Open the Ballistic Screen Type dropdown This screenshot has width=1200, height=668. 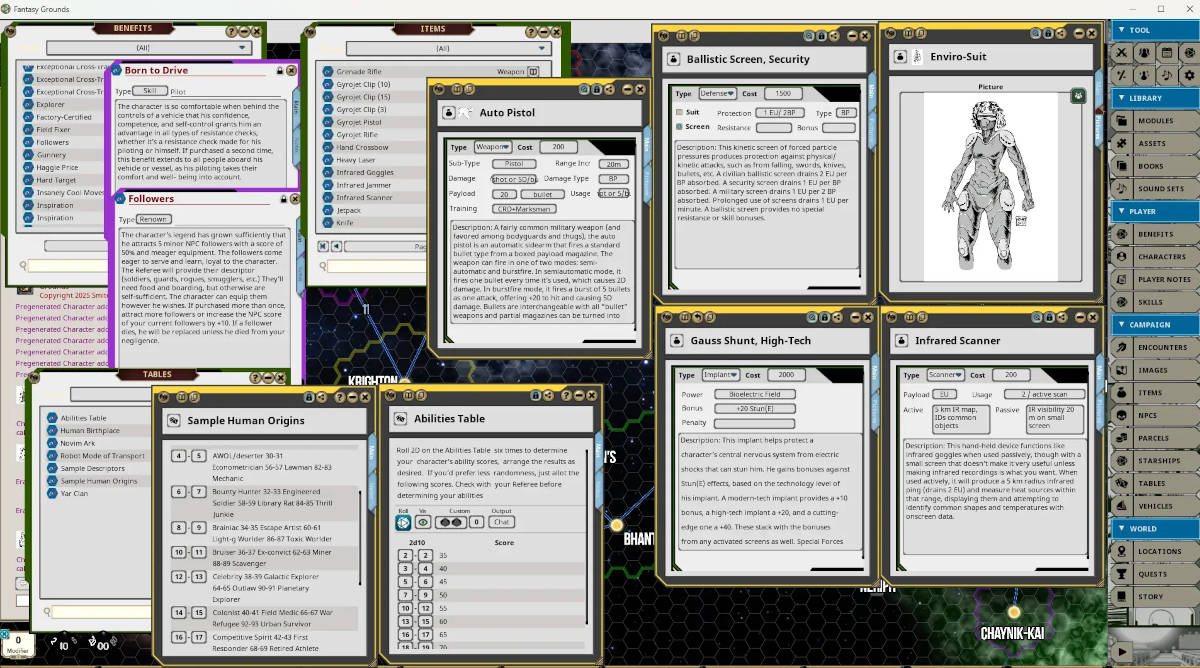(716, 93)
